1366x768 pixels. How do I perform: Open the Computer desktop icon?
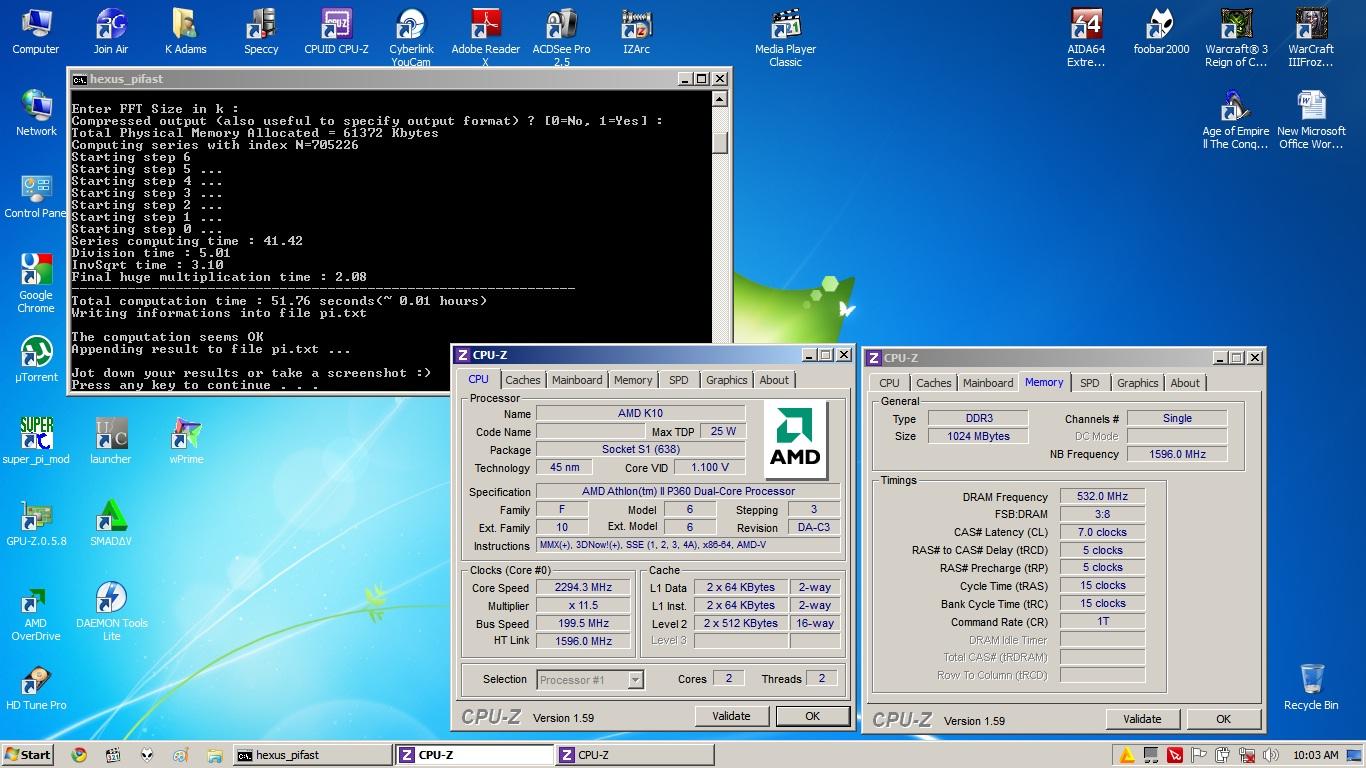[x=36, y=32]
